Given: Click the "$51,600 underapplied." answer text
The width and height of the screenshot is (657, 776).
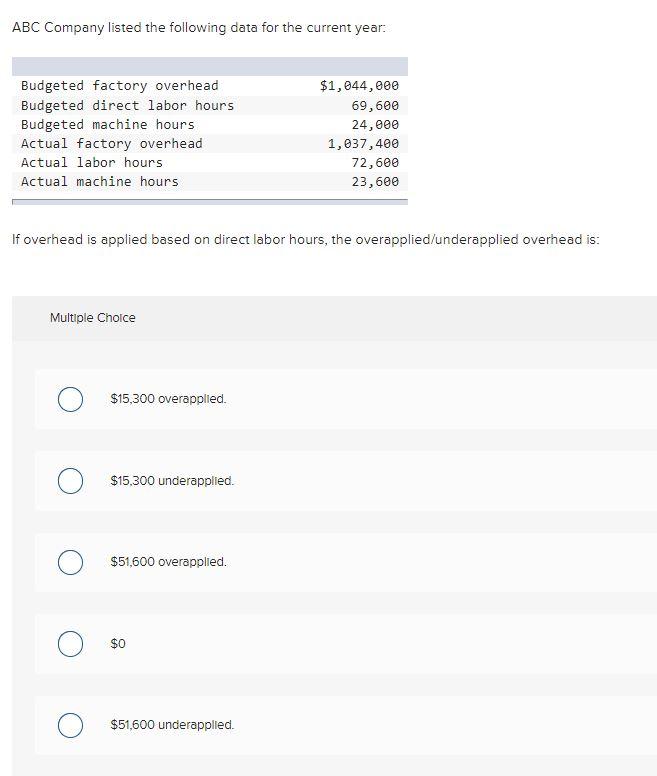Looking at the screenshot, I should pos(172,725).
